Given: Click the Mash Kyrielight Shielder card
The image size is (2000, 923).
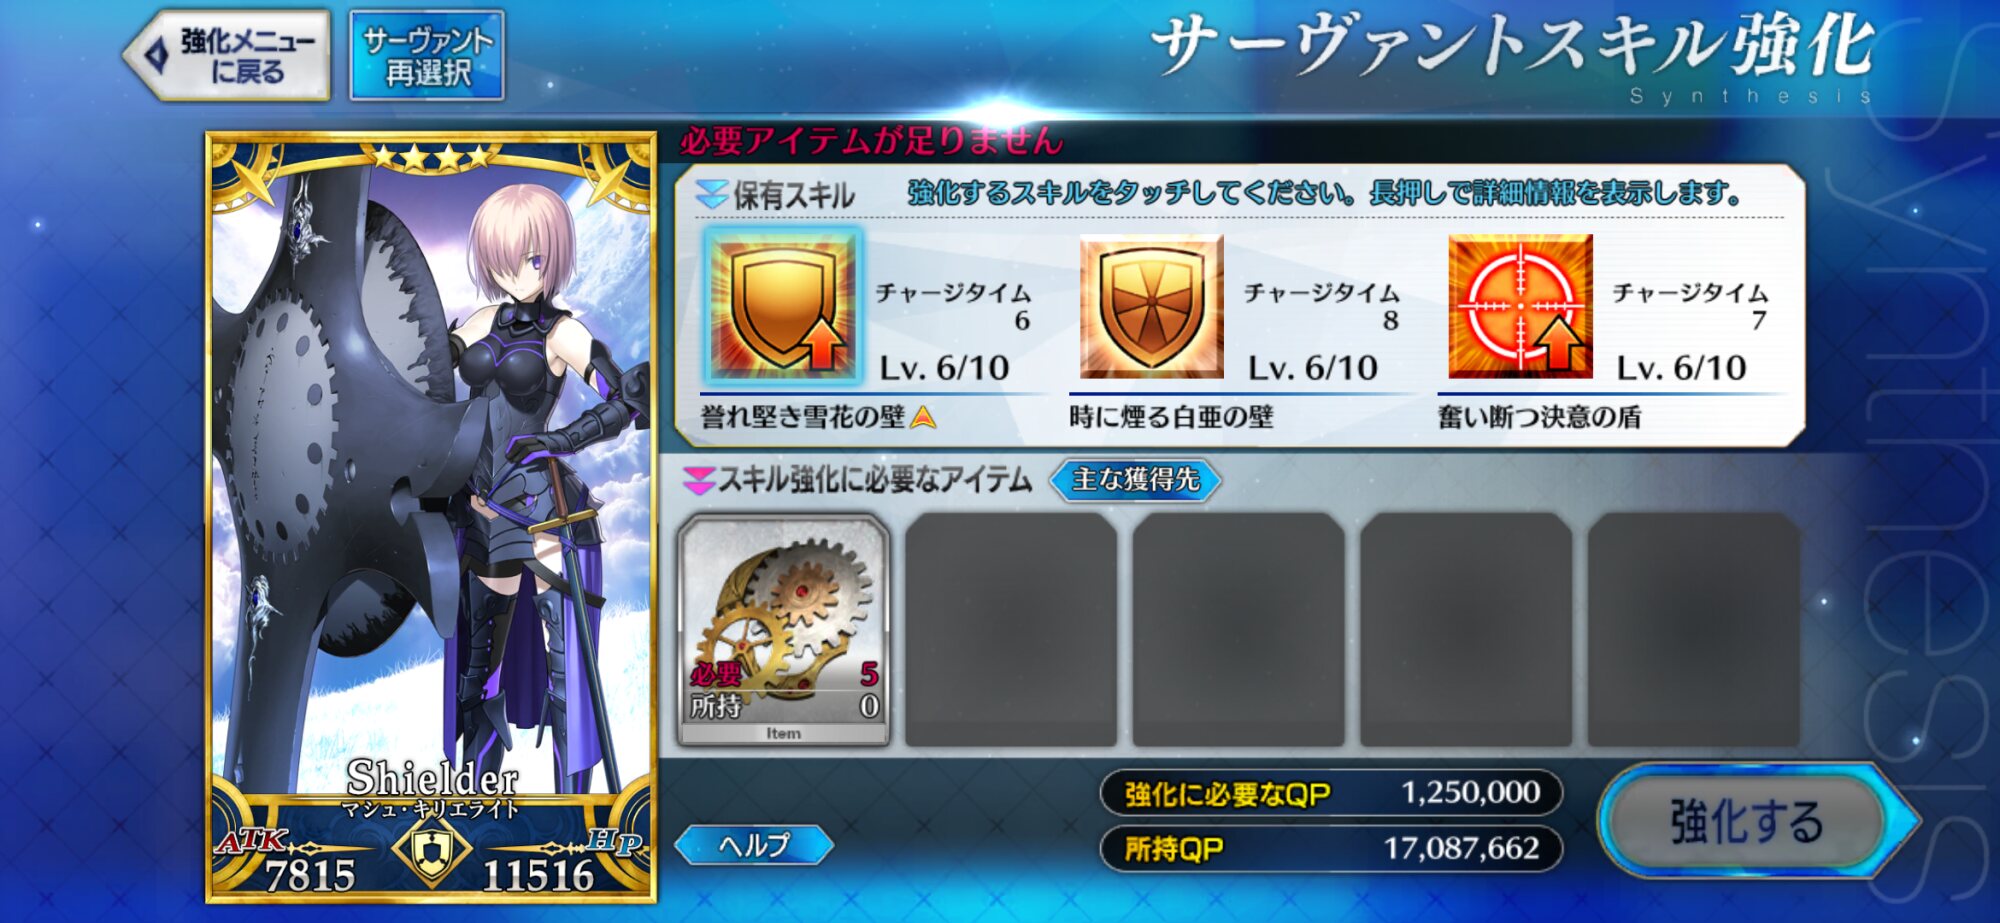Looking at the screenshot, I should (x=431, y=517).
